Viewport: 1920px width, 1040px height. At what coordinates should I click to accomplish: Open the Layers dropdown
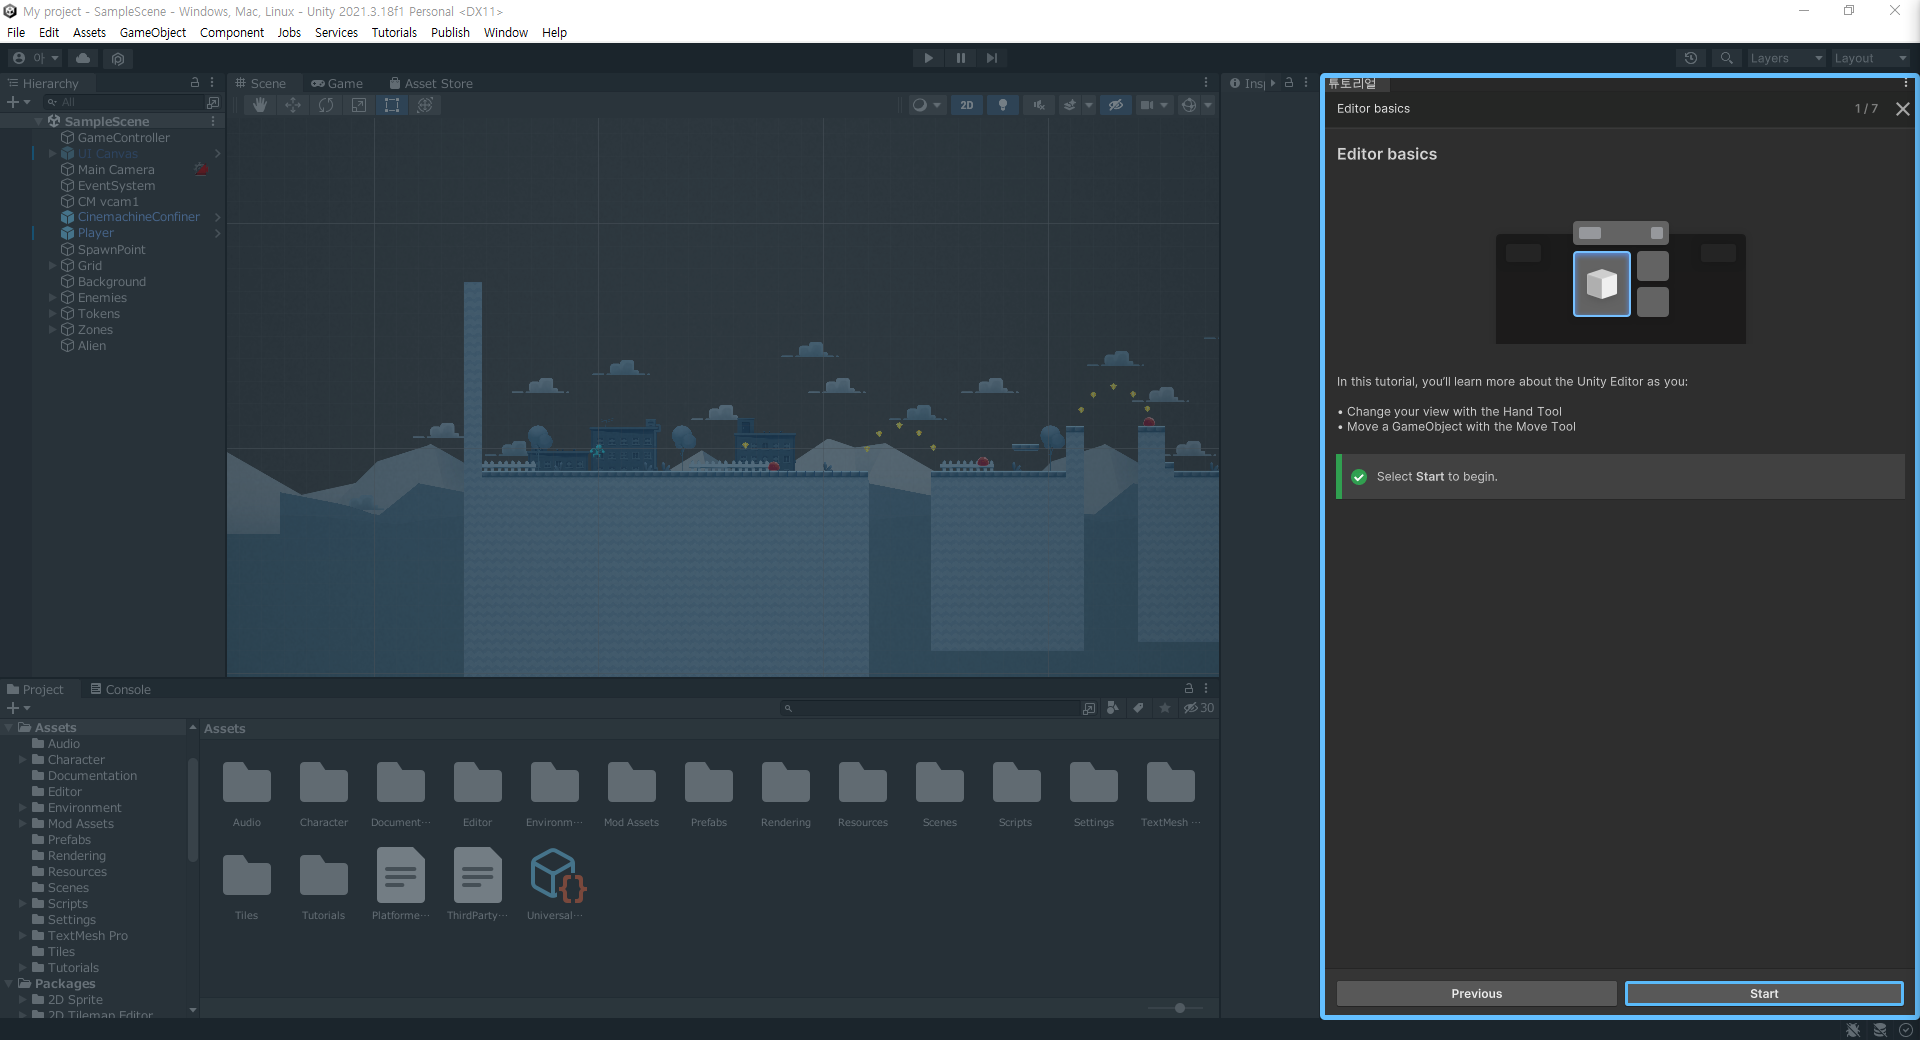1786,58
